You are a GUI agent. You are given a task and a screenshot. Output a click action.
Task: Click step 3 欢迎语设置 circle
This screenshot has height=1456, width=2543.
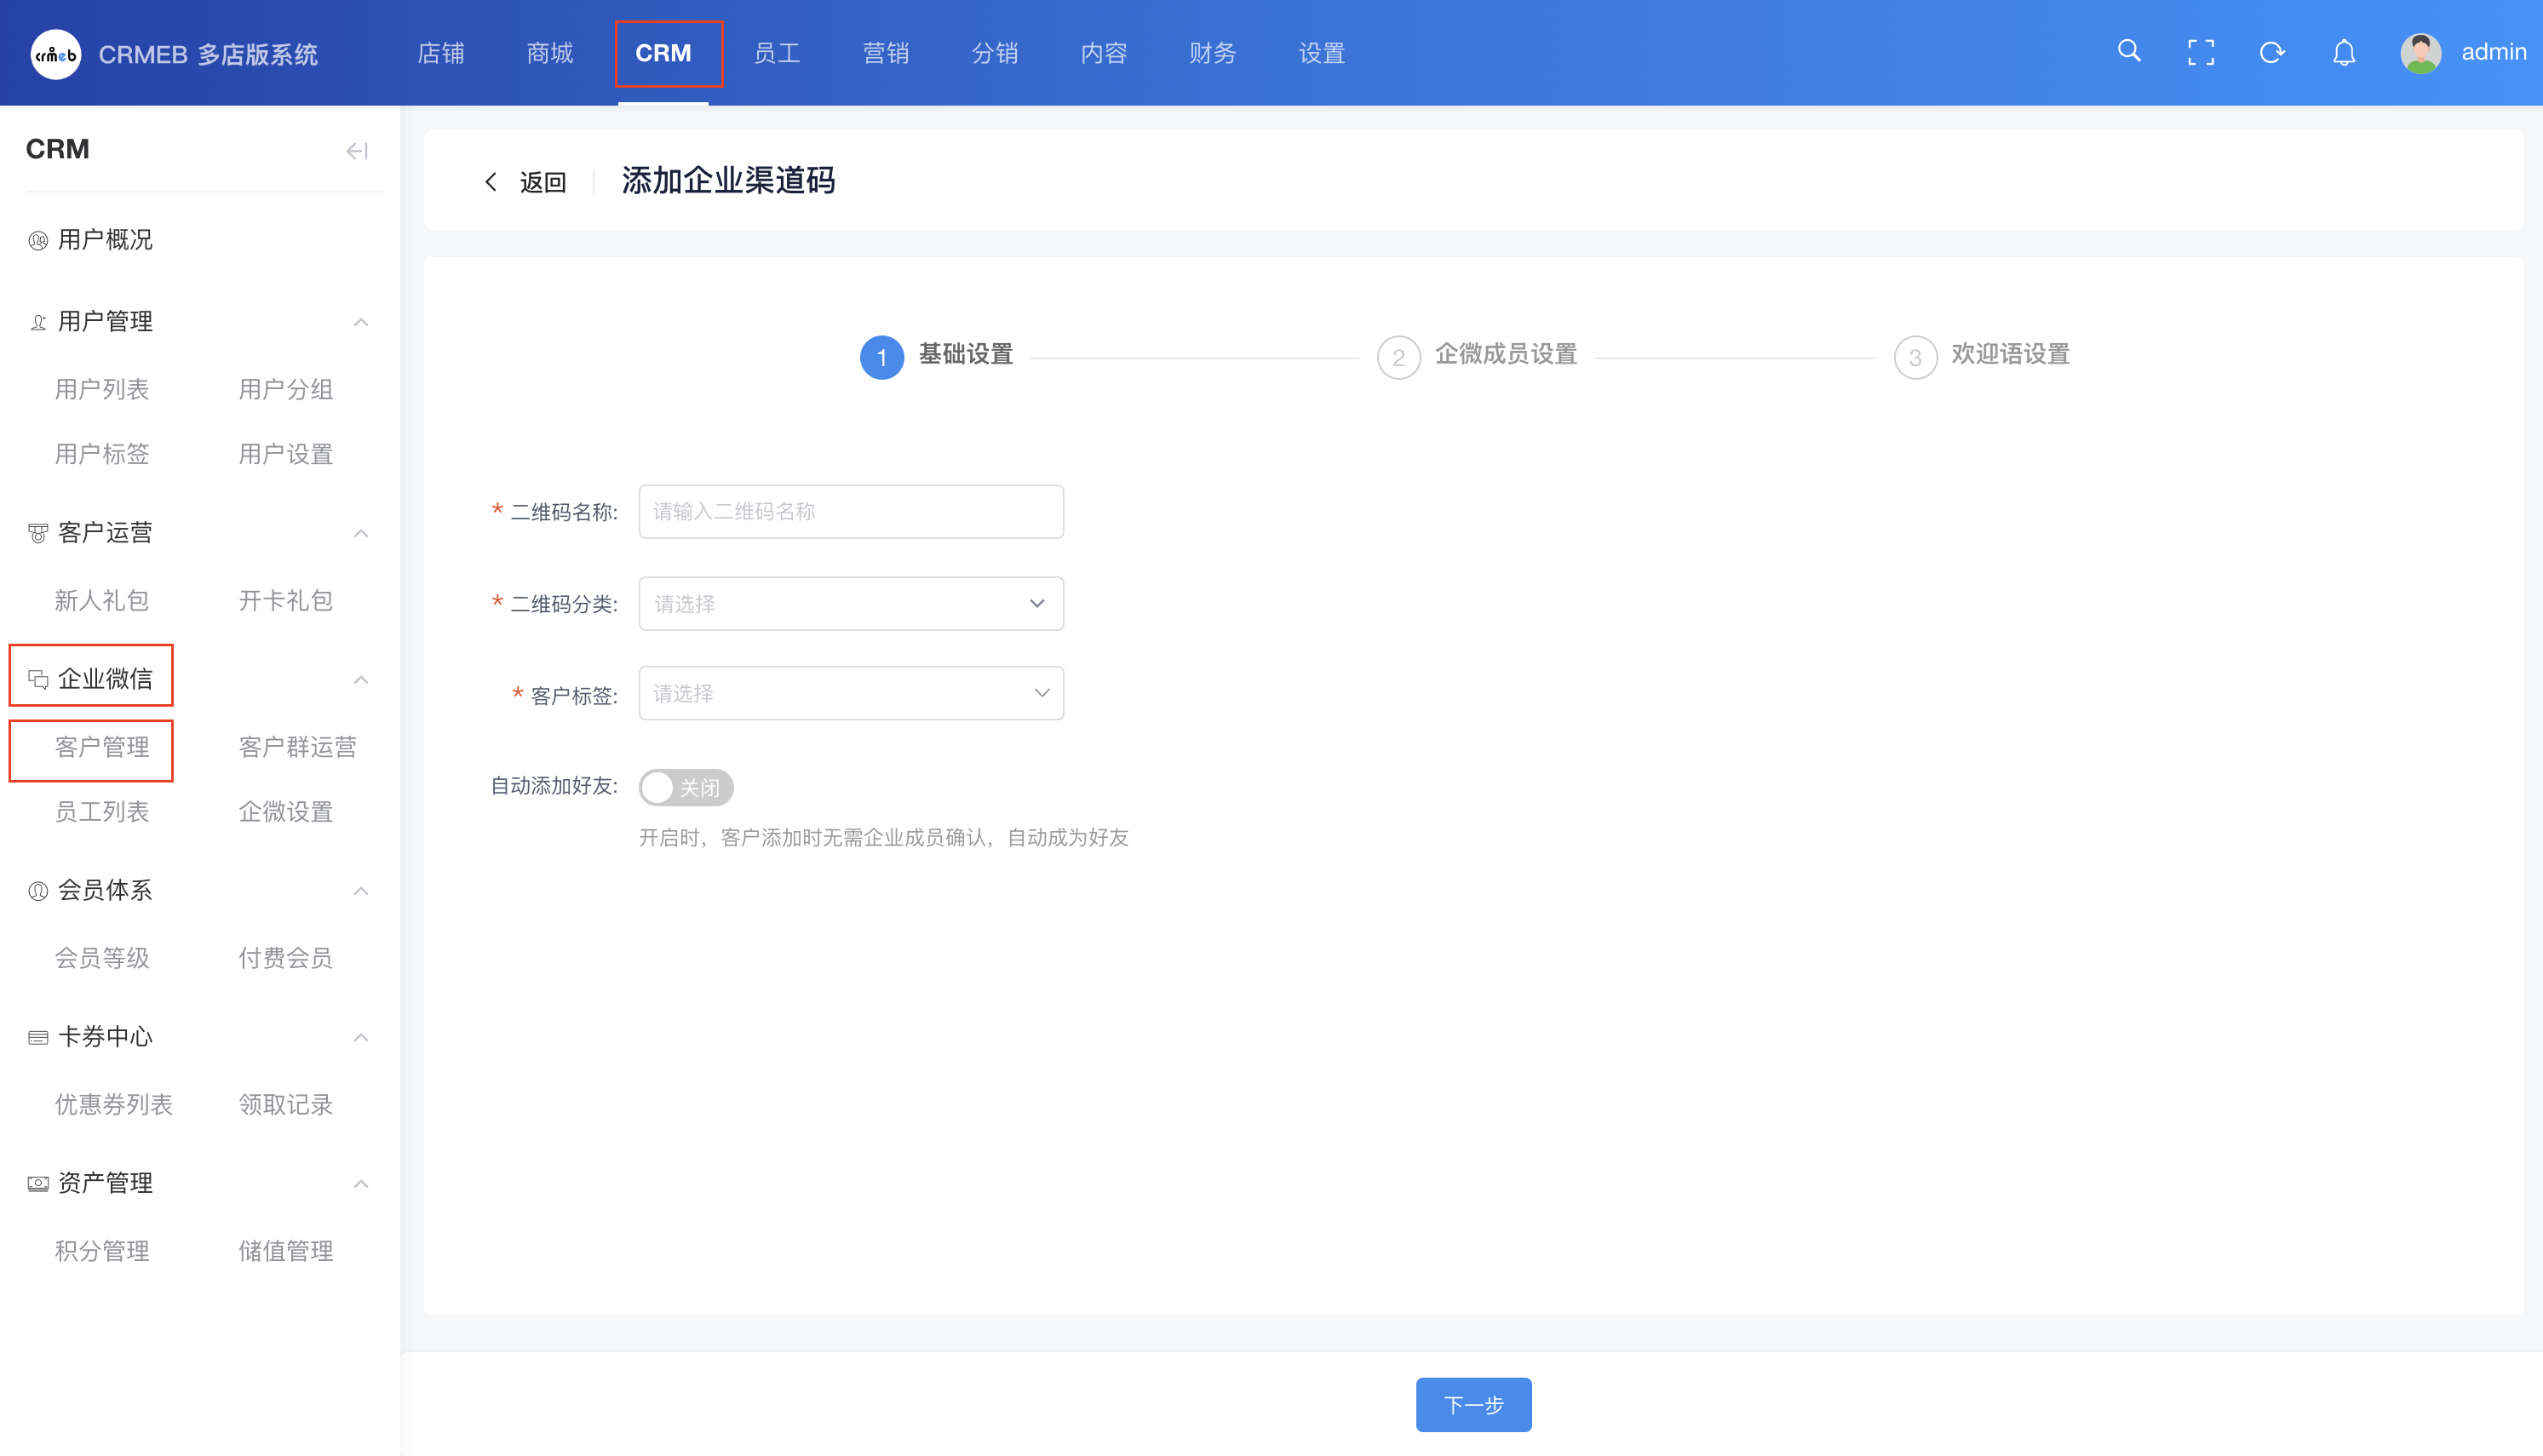[1915, 357]
